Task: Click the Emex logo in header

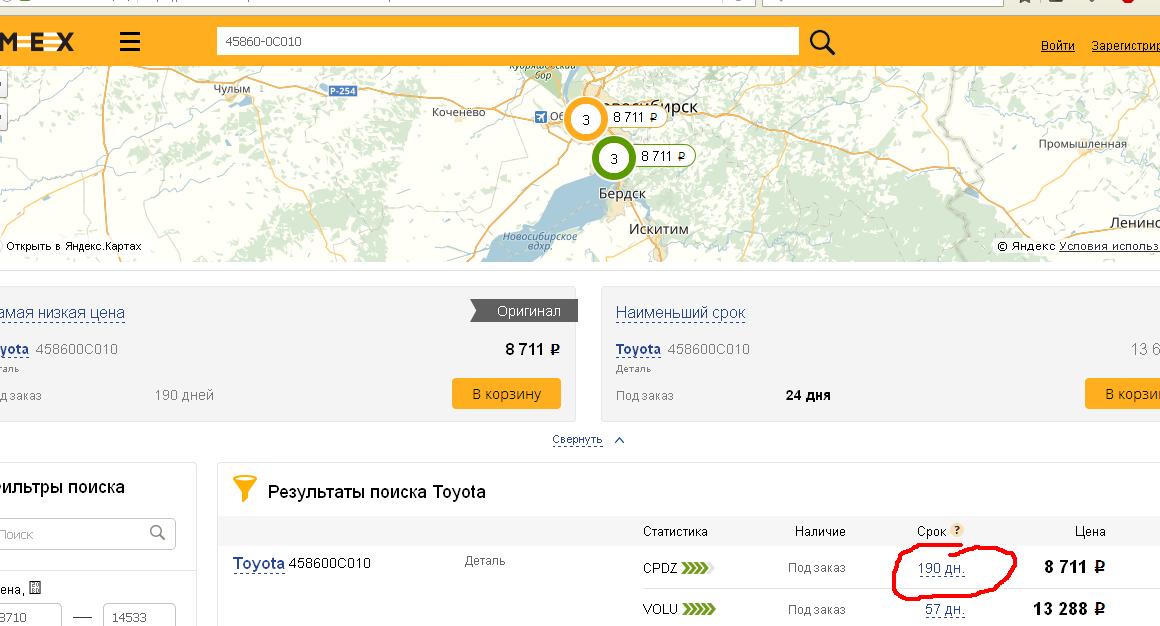Action: tap(36, 42)
